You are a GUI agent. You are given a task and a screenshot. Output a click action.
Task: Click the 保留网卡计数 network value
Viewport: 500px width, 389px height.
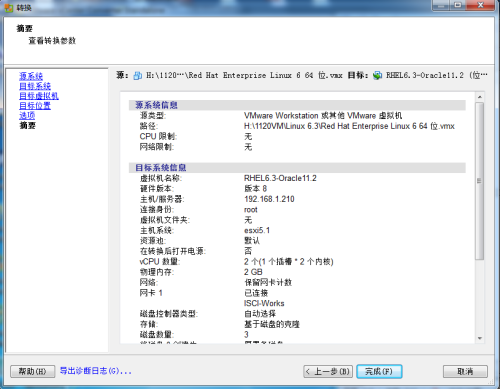(x=268, y=283)
